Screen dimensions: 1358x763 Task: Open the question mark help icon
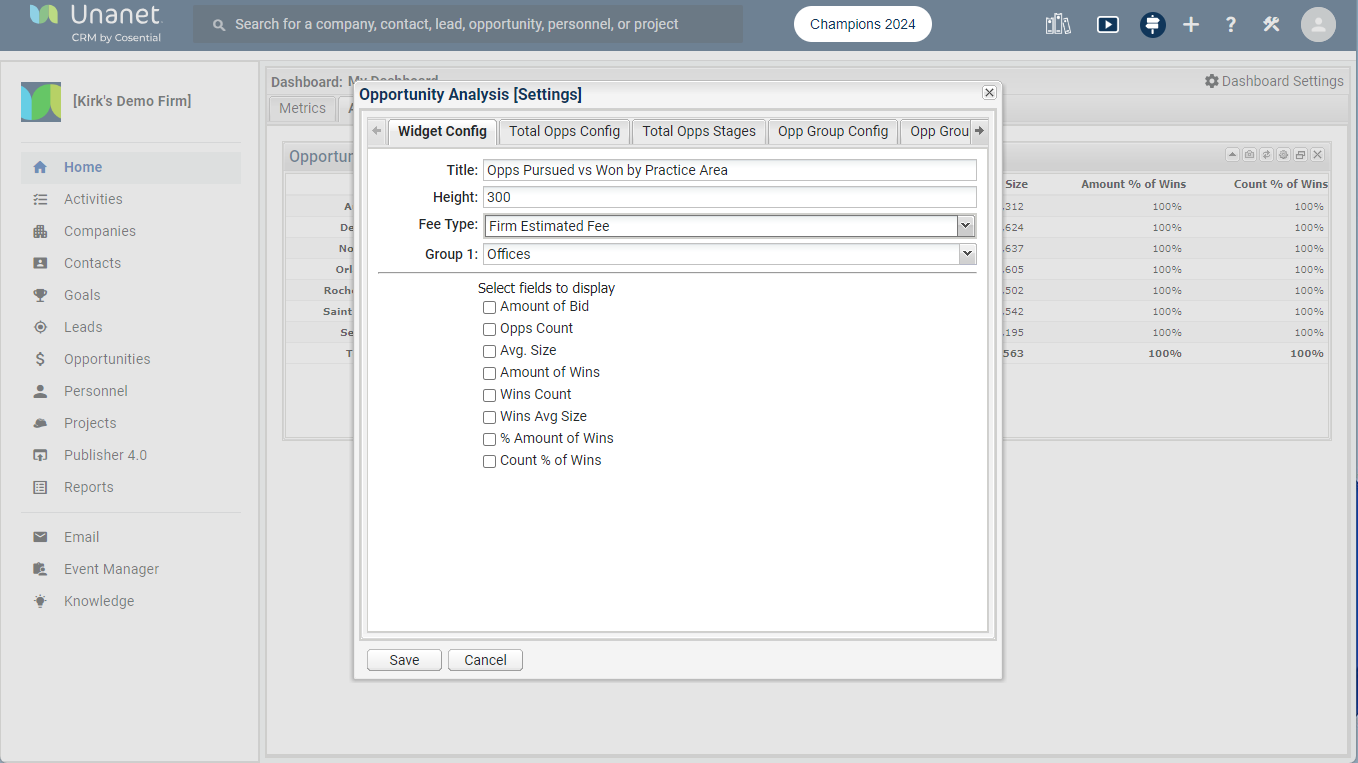[x=1231, y=25]
